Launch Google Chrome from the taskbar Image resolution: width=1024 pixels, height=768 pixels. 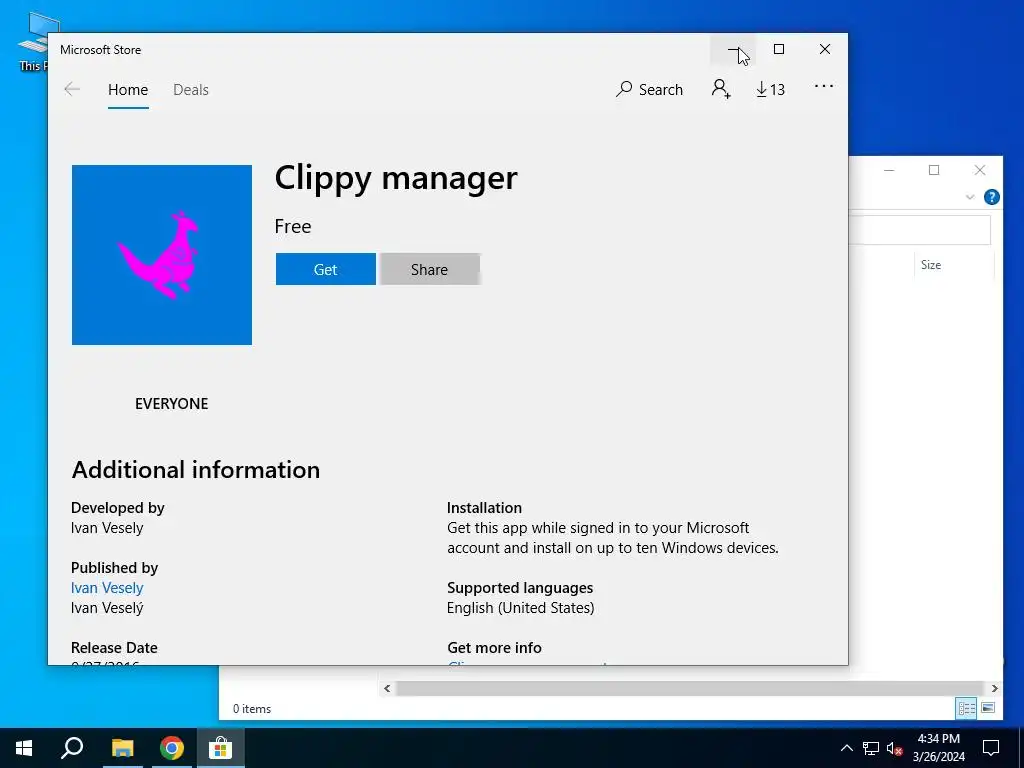click(x=172, y=748)
